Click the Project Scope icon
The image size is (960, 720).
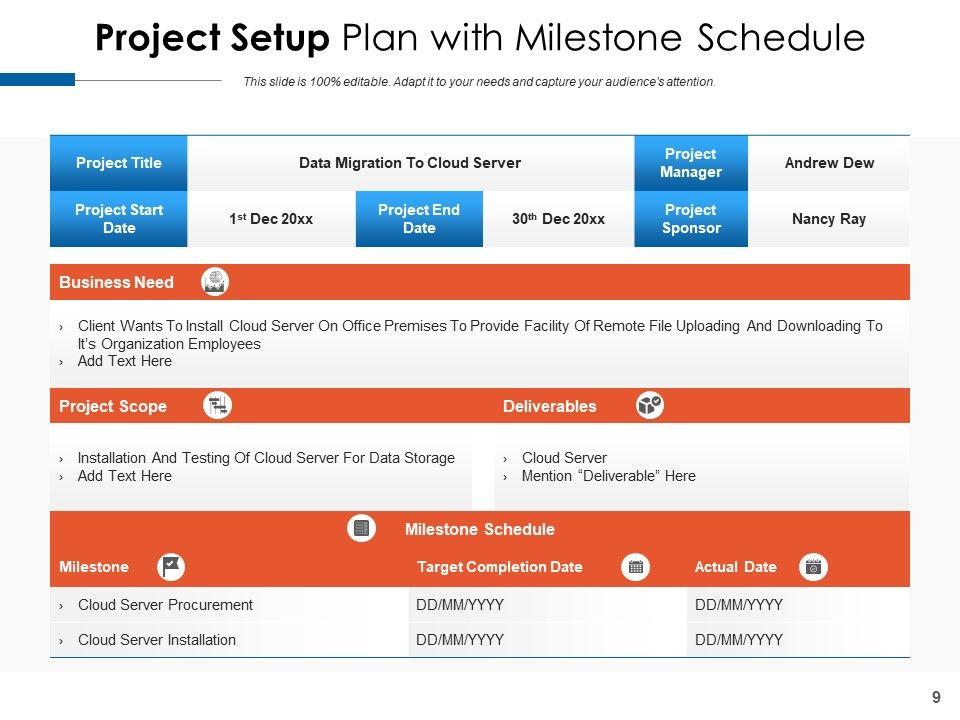coord(218,406)
